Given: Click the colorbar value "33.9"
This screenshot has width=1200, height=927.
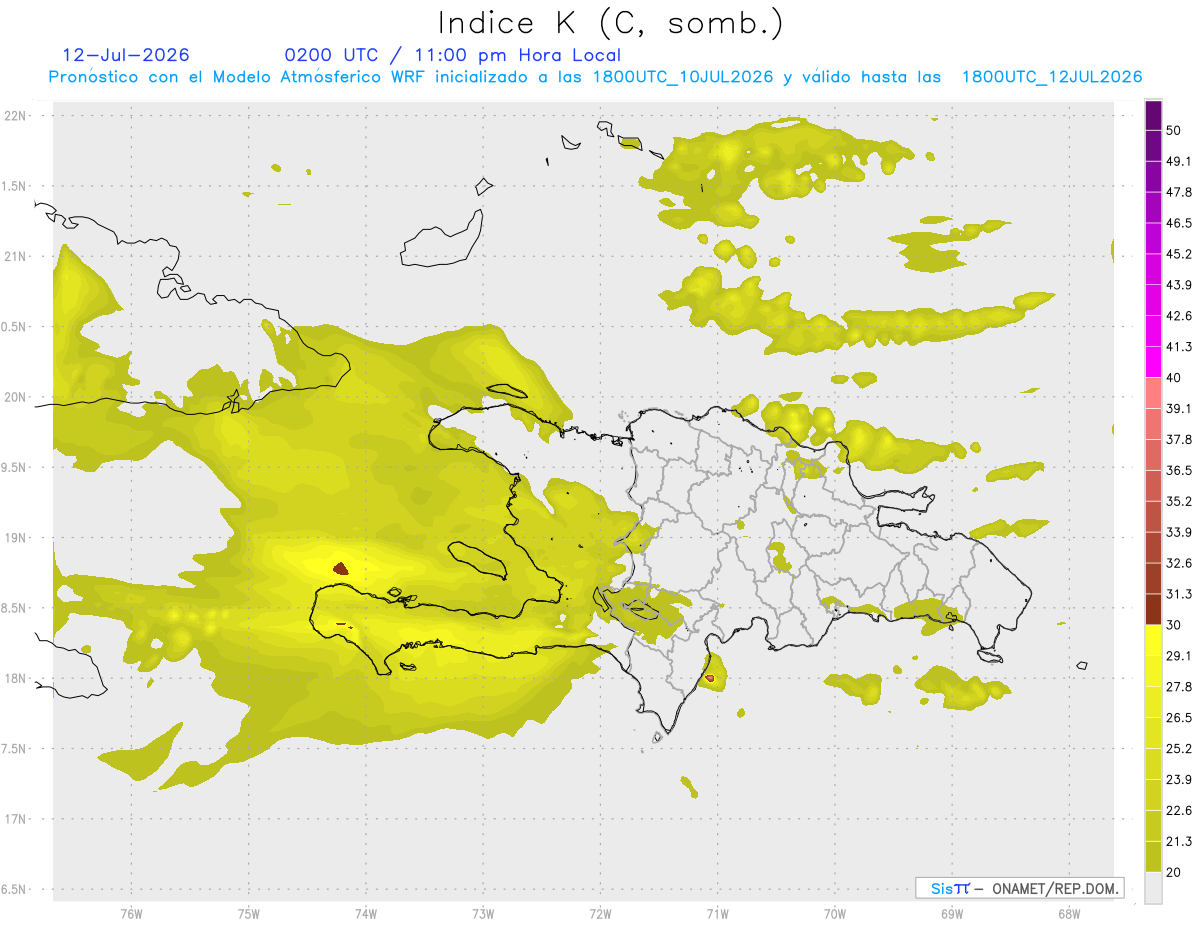Looking at the screenshot, I should point(1179,532).
